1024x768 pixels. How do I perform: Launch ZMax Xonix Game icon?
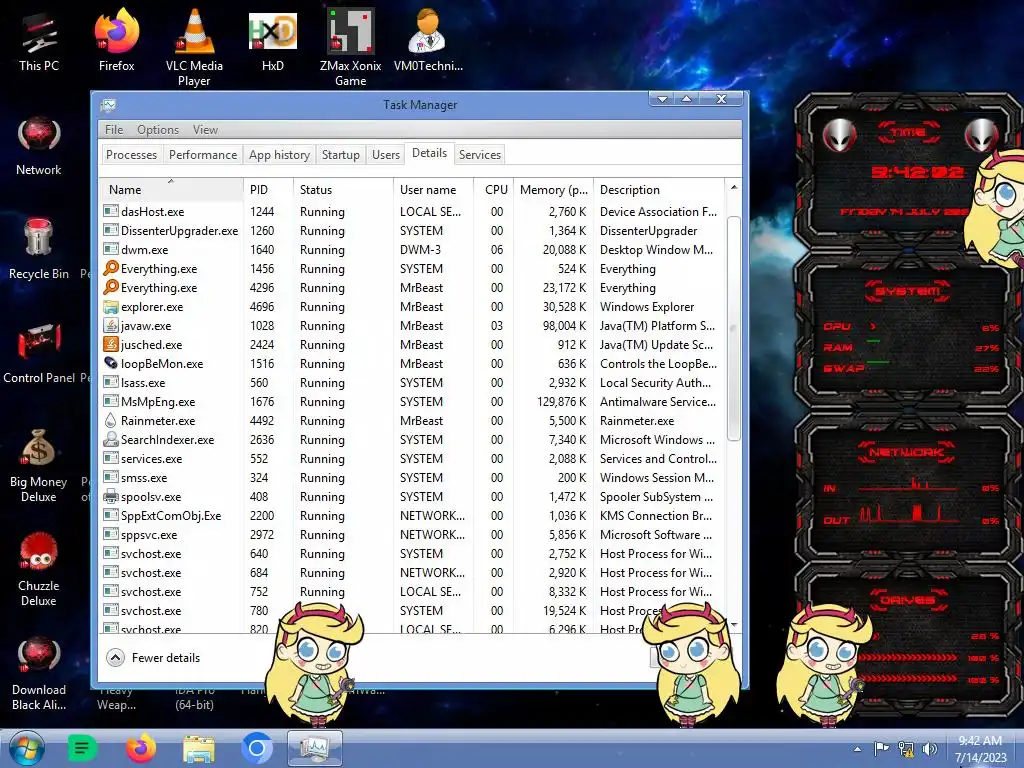click(x=350, y=47)
